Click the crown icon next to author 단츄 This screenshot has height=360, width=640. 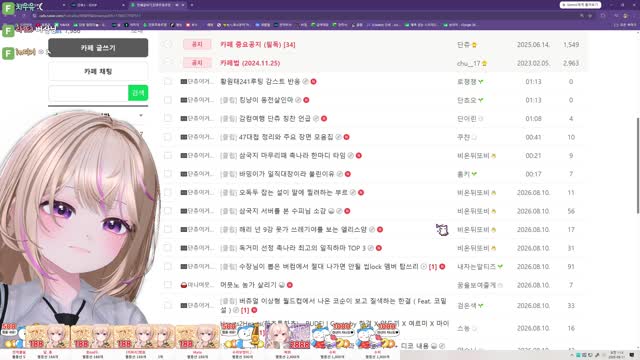[474, 45]
